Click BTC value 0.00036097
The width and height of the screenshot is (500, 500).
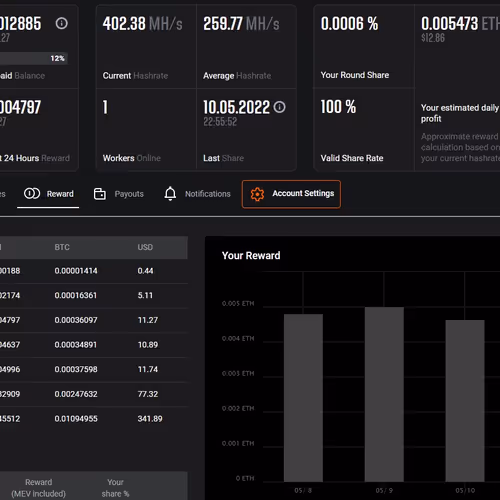tap(76, 320)
